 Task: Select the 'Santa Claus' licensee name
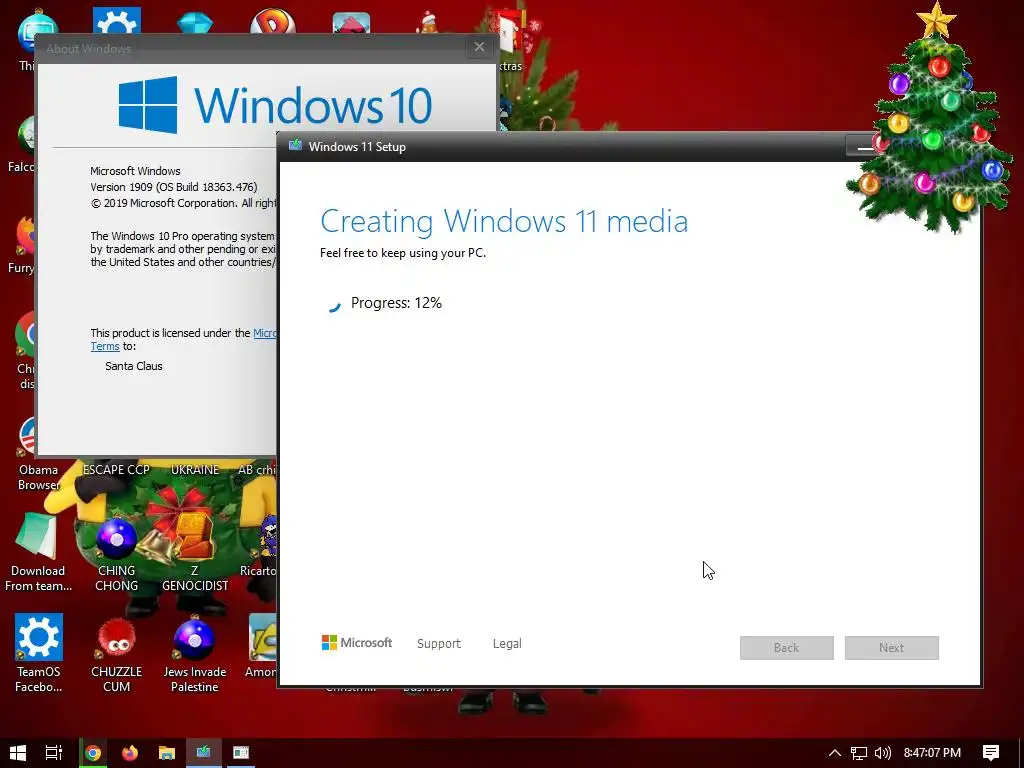point(134,366)
